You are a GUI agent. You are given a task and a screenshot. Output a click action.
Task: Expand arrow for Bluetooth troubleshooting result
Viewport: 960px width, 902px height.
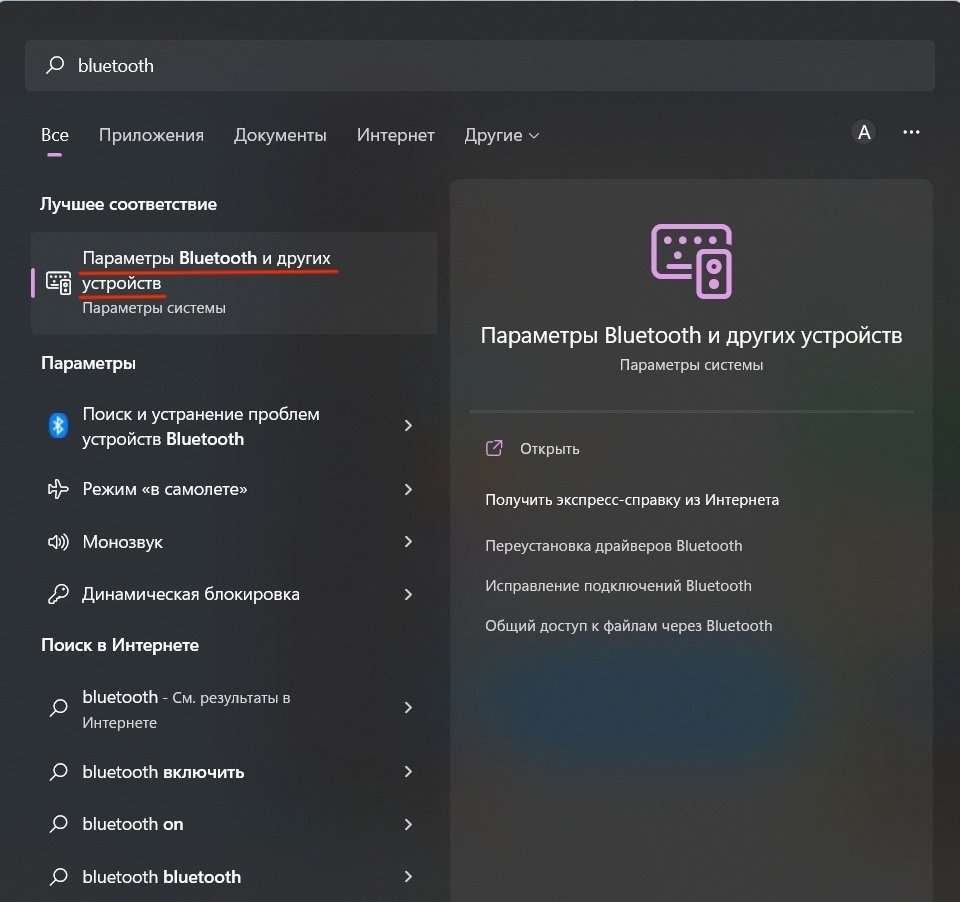click(408, 426)
